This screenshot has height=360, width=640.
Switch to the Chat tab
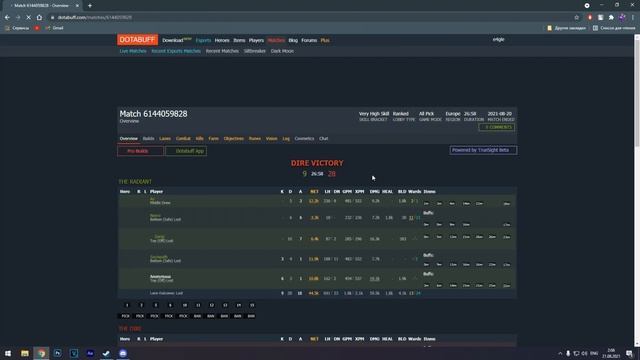click(x=324, y=139)
